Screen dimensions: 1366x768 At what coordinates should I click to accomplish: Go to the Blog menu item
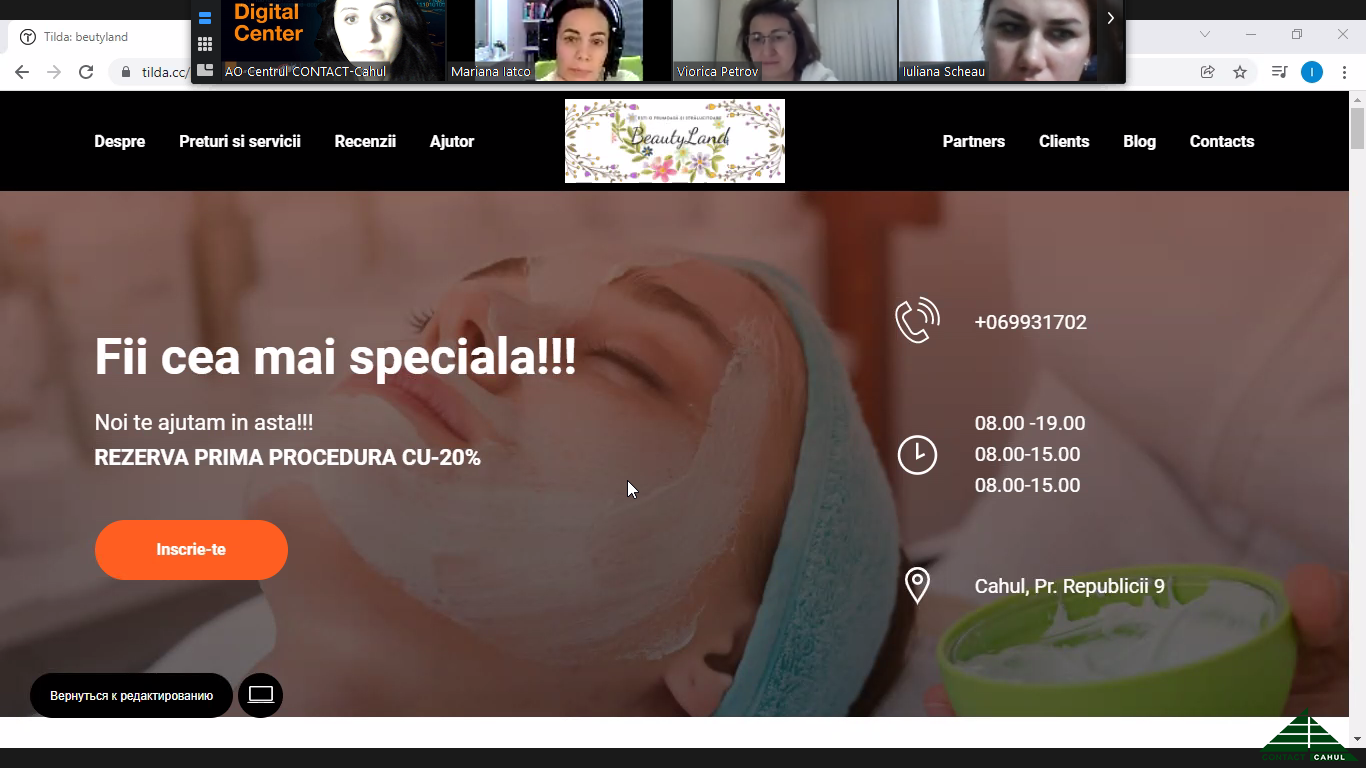[x=1139, y=141]
